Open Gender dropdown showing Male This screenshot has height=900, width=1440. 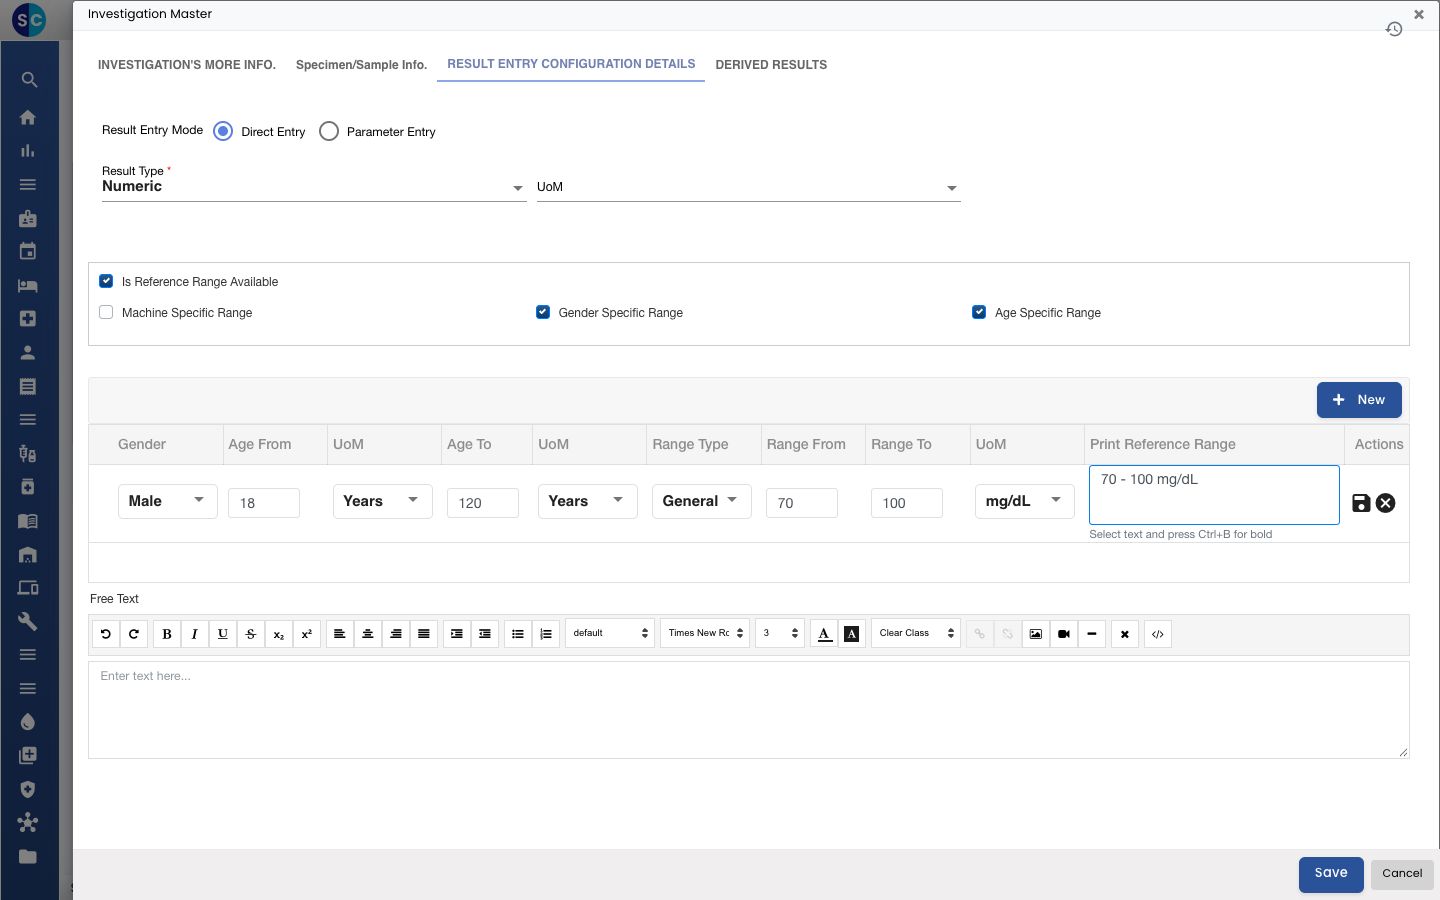tap(167, 501)
